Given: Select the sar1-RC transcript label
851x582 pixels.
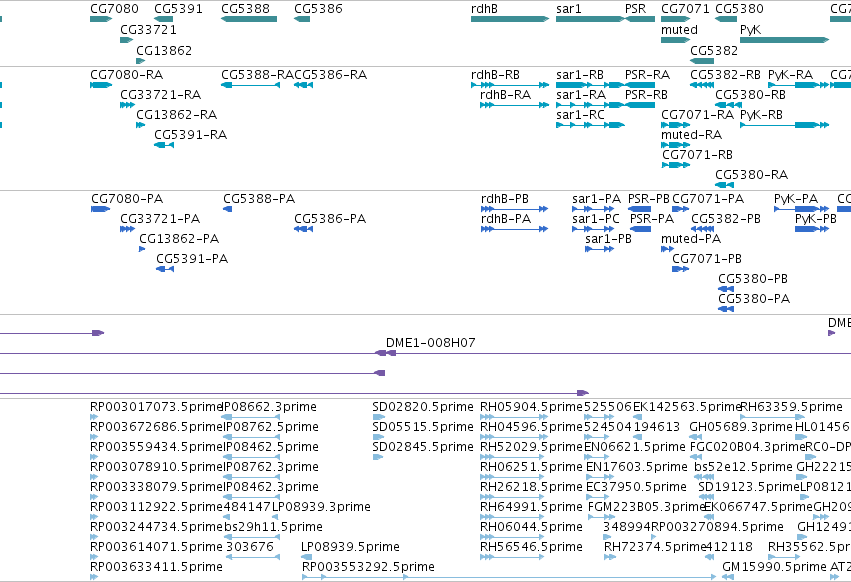Looking at the screenshot, I should tap(580, 115).
